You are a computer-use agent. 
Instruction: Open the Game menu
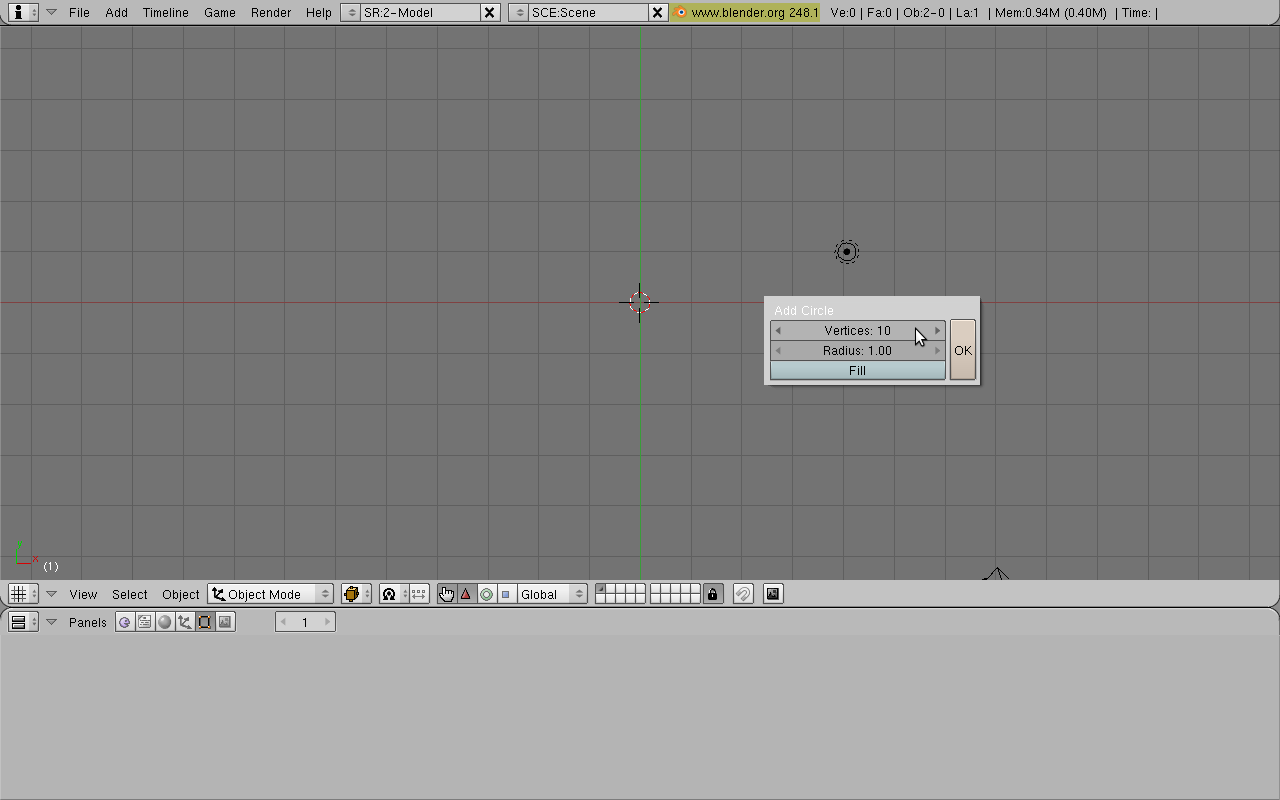tap(220, 12)
